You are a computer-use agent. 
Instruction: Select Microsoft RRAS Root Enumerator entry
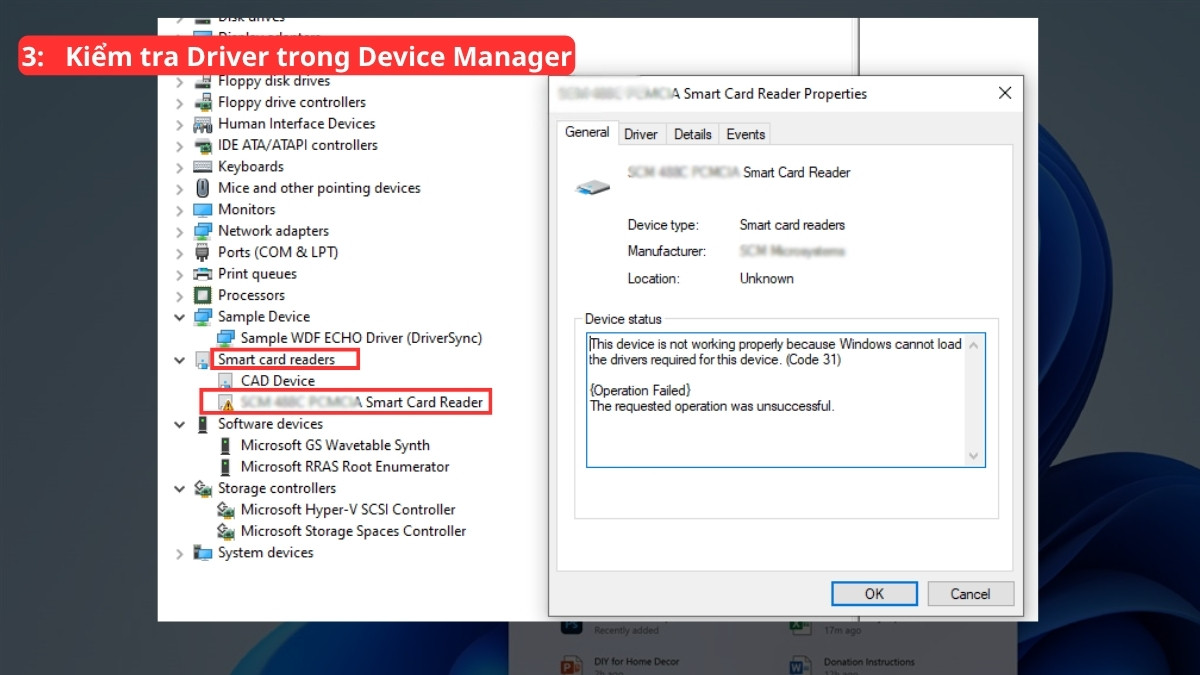click(x=345, y=467)
